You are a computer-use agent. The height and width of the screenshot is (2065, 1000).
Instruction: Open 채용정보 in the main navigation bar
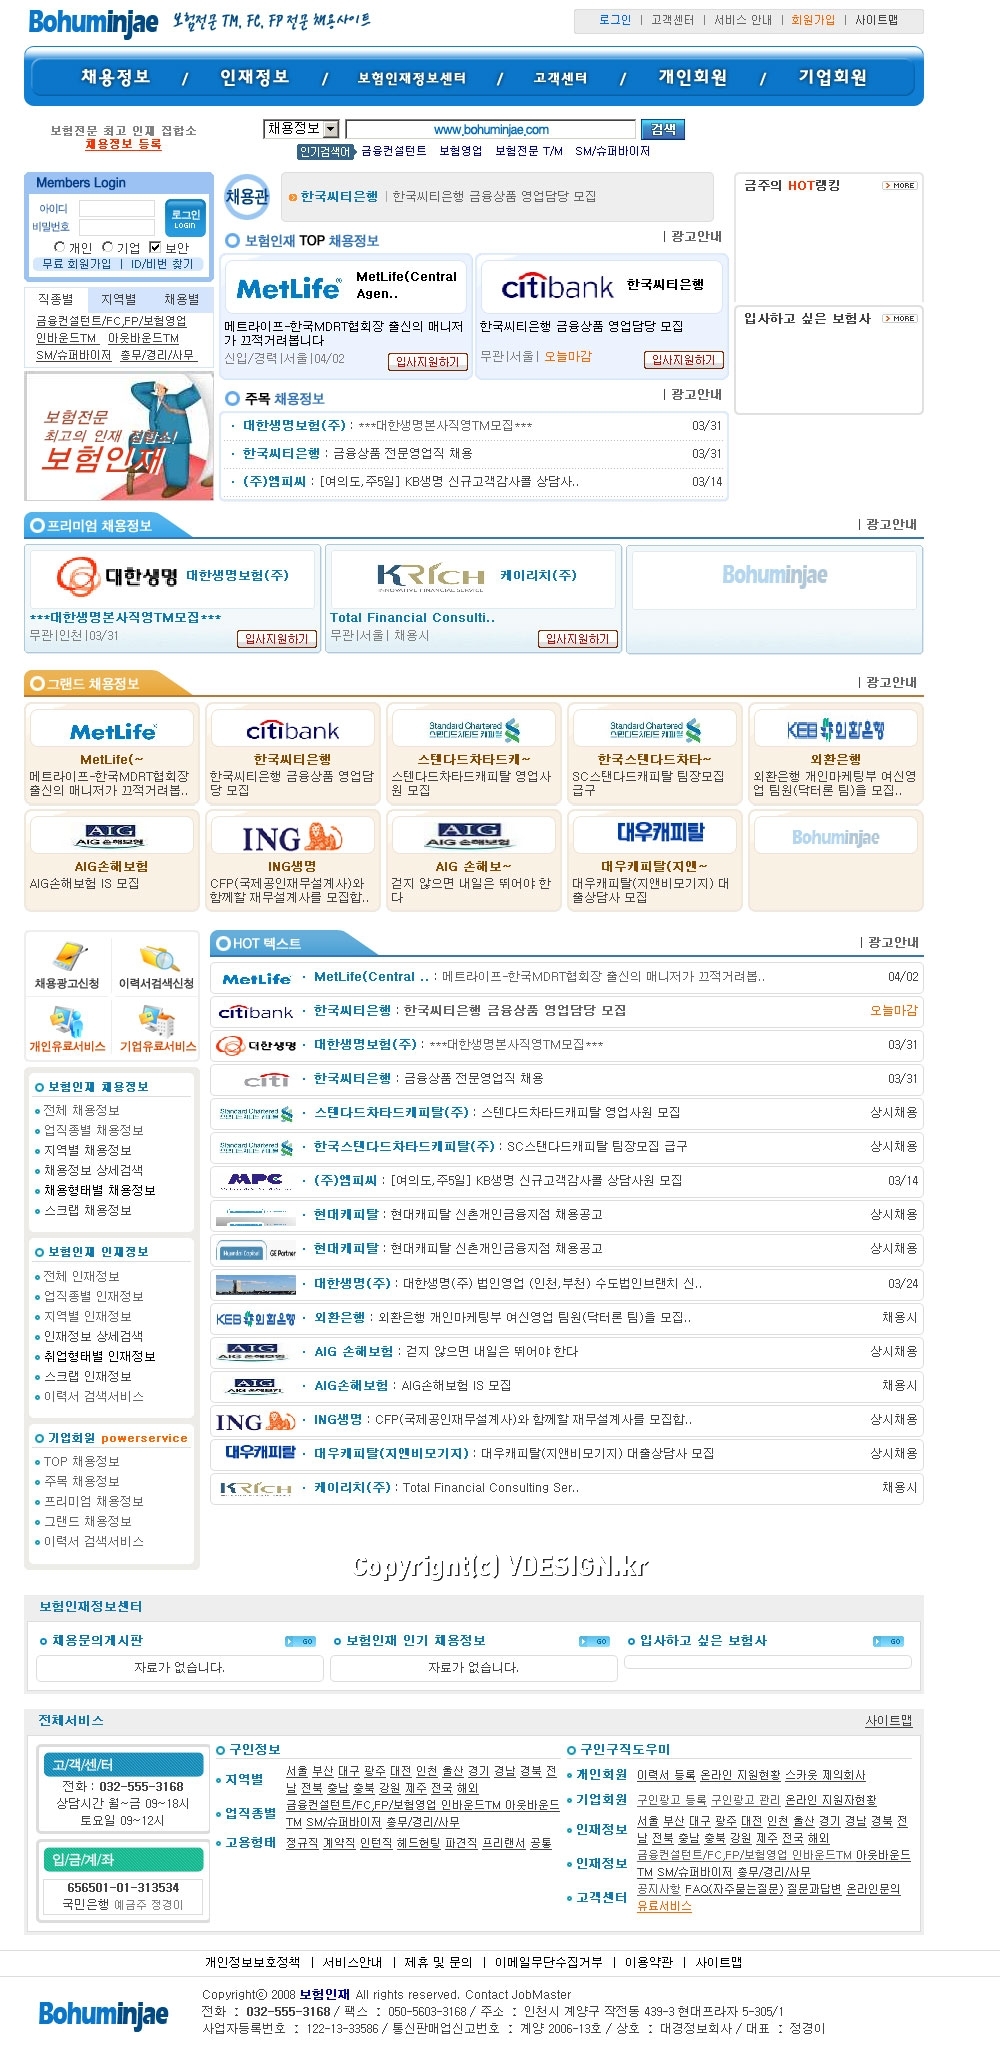(x=116, y=77)
